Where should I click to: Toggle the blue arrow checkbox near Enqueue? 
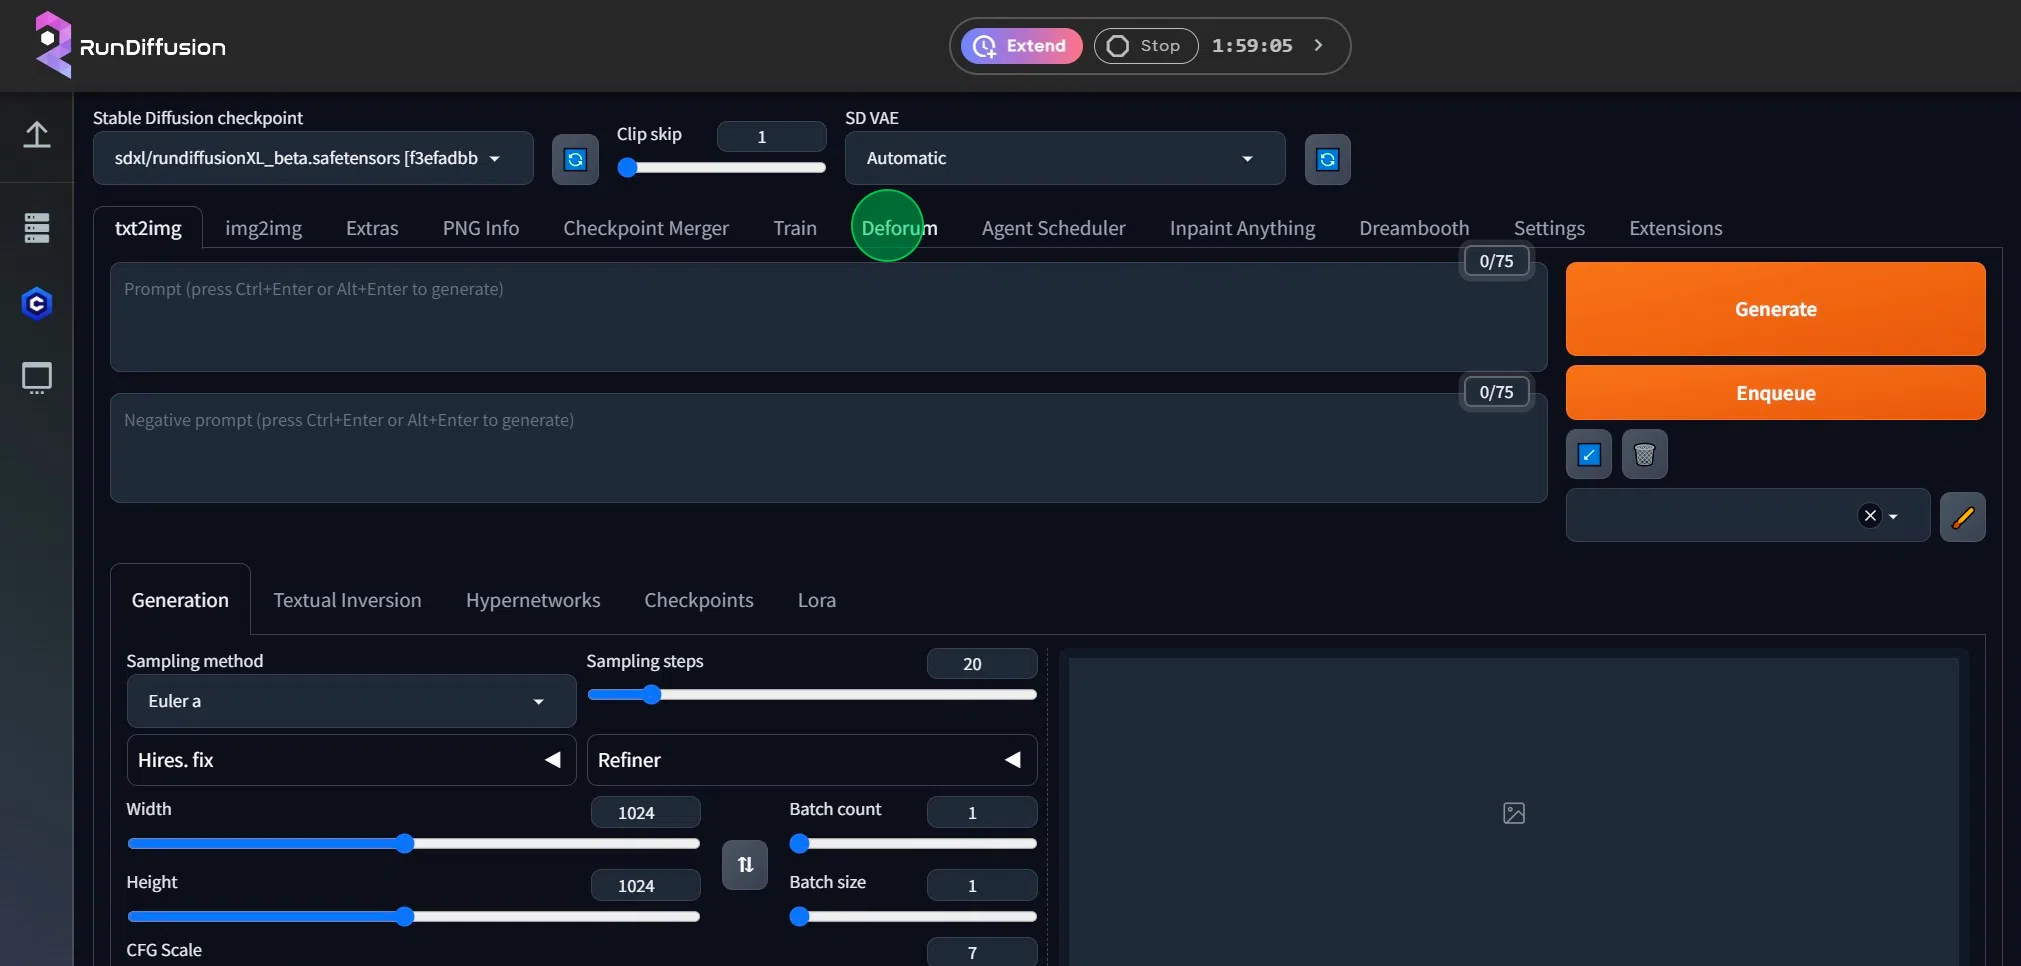(1588, 454)
